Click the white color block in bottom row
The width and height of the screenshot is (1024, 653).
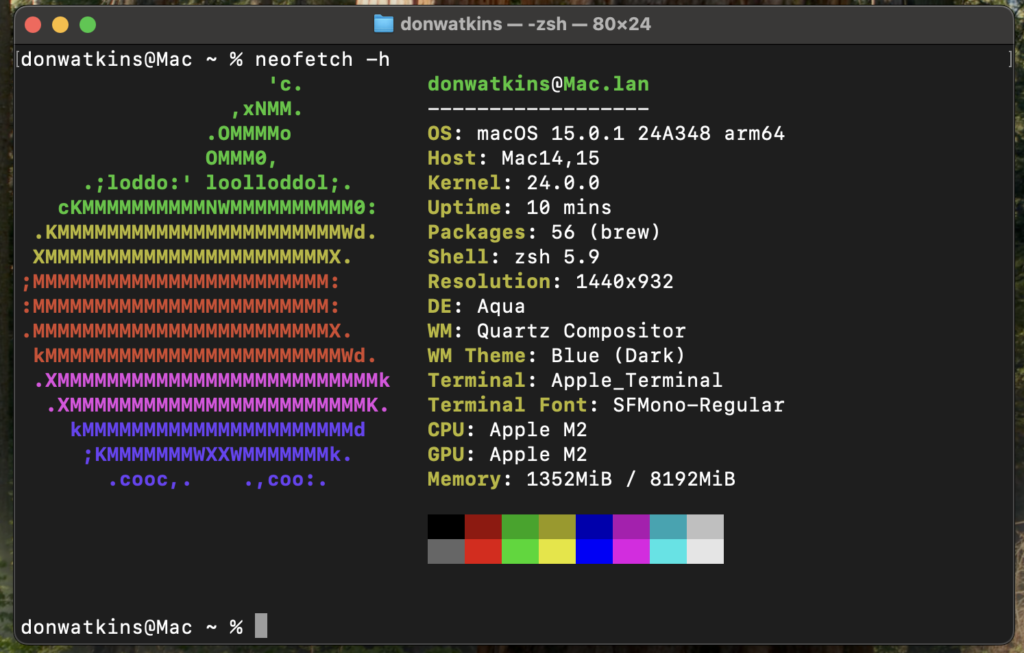tap(705, 551)
